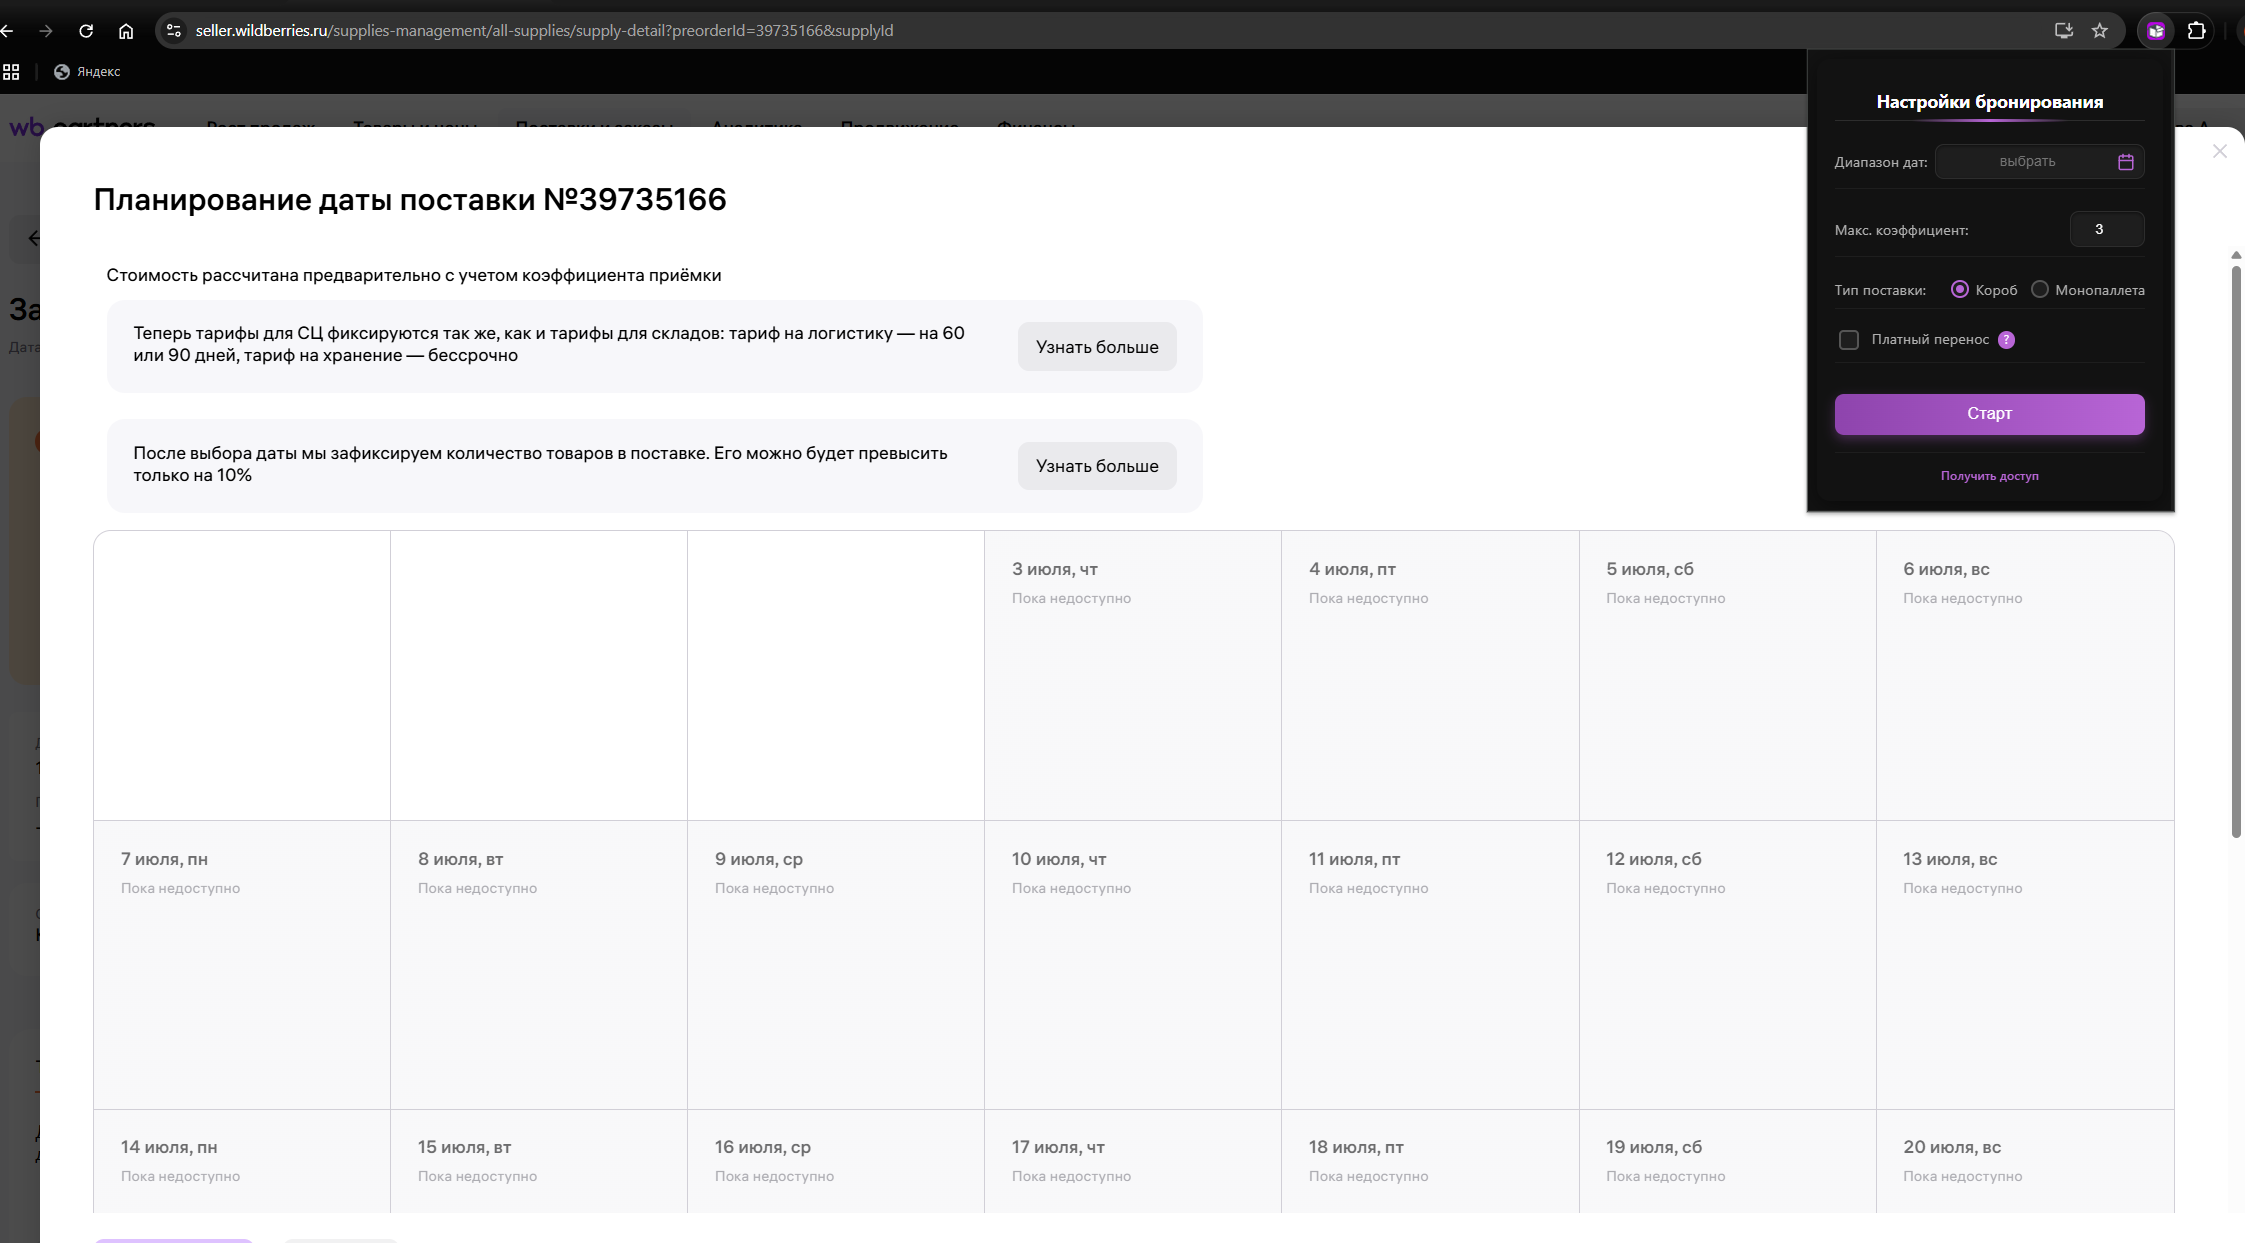Image resolution: width=2245 pixels, height=1243 pixels.
Task: Select the 8 июля, вт calendar cell
Action: click(539, 965)
